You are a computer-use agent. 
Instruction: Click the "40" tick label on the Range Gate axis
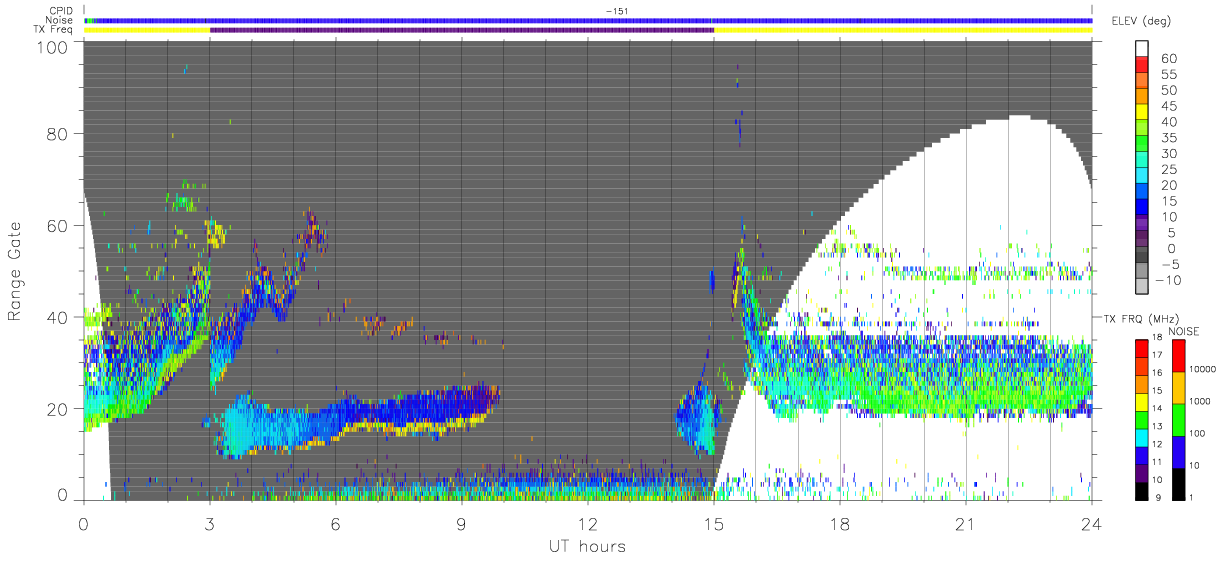pos(57,317)
